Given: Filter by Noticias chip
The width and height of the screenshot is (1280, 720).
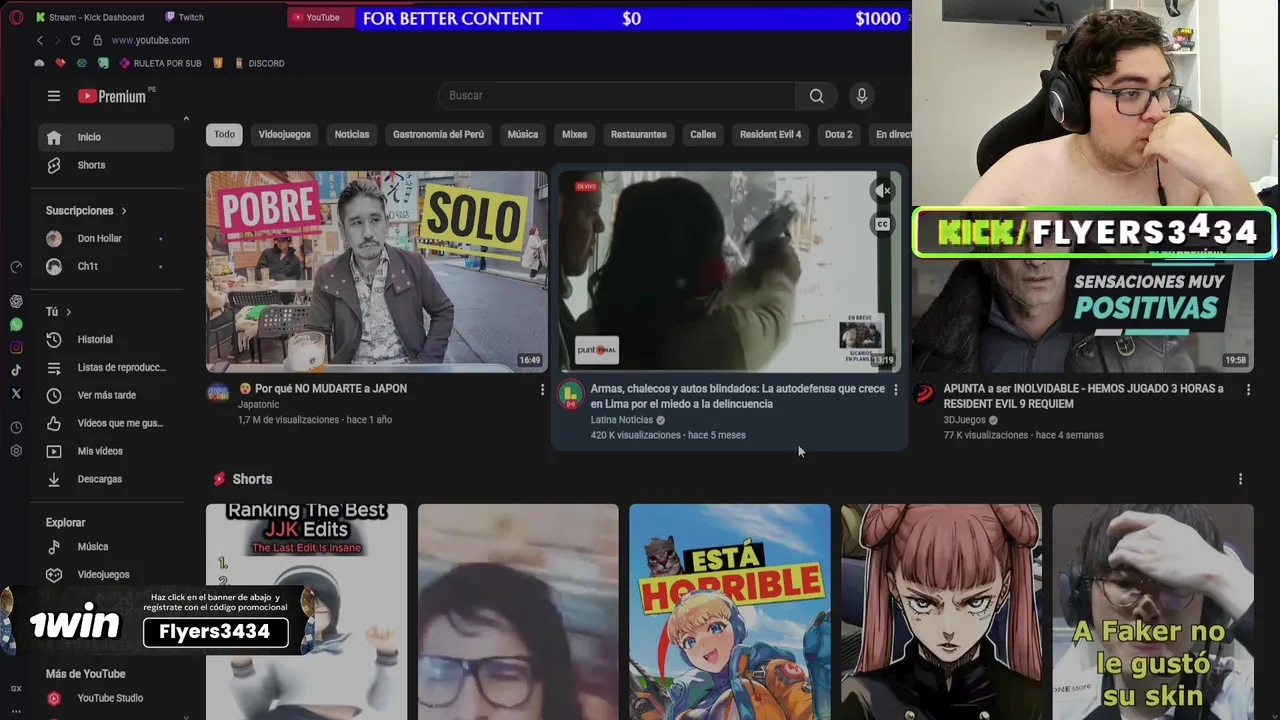Looking at the screenshot, I should pos(352,134).
